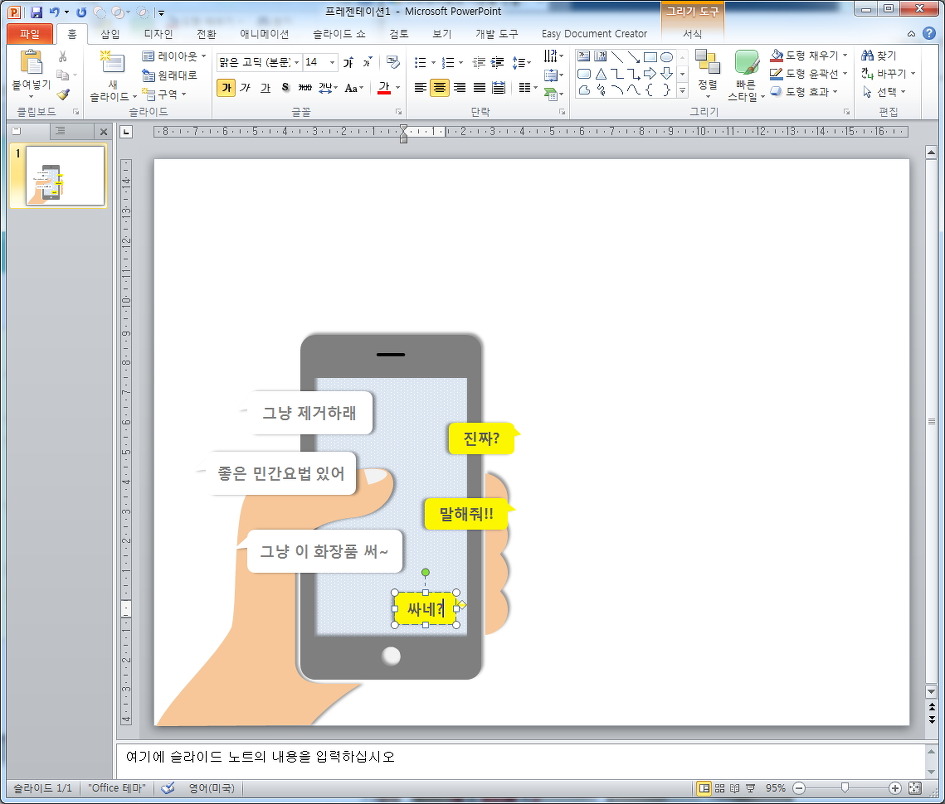Toggle center text alignment
The width and height of the screenshot is (945, 804).
click(x=439, y=88)
